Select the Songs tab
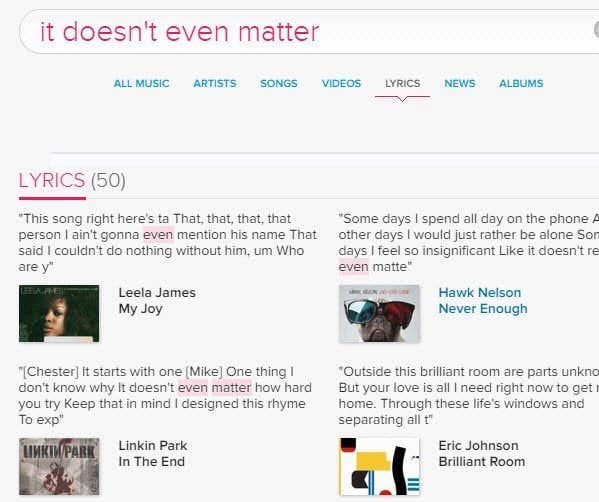 (278, 83)
